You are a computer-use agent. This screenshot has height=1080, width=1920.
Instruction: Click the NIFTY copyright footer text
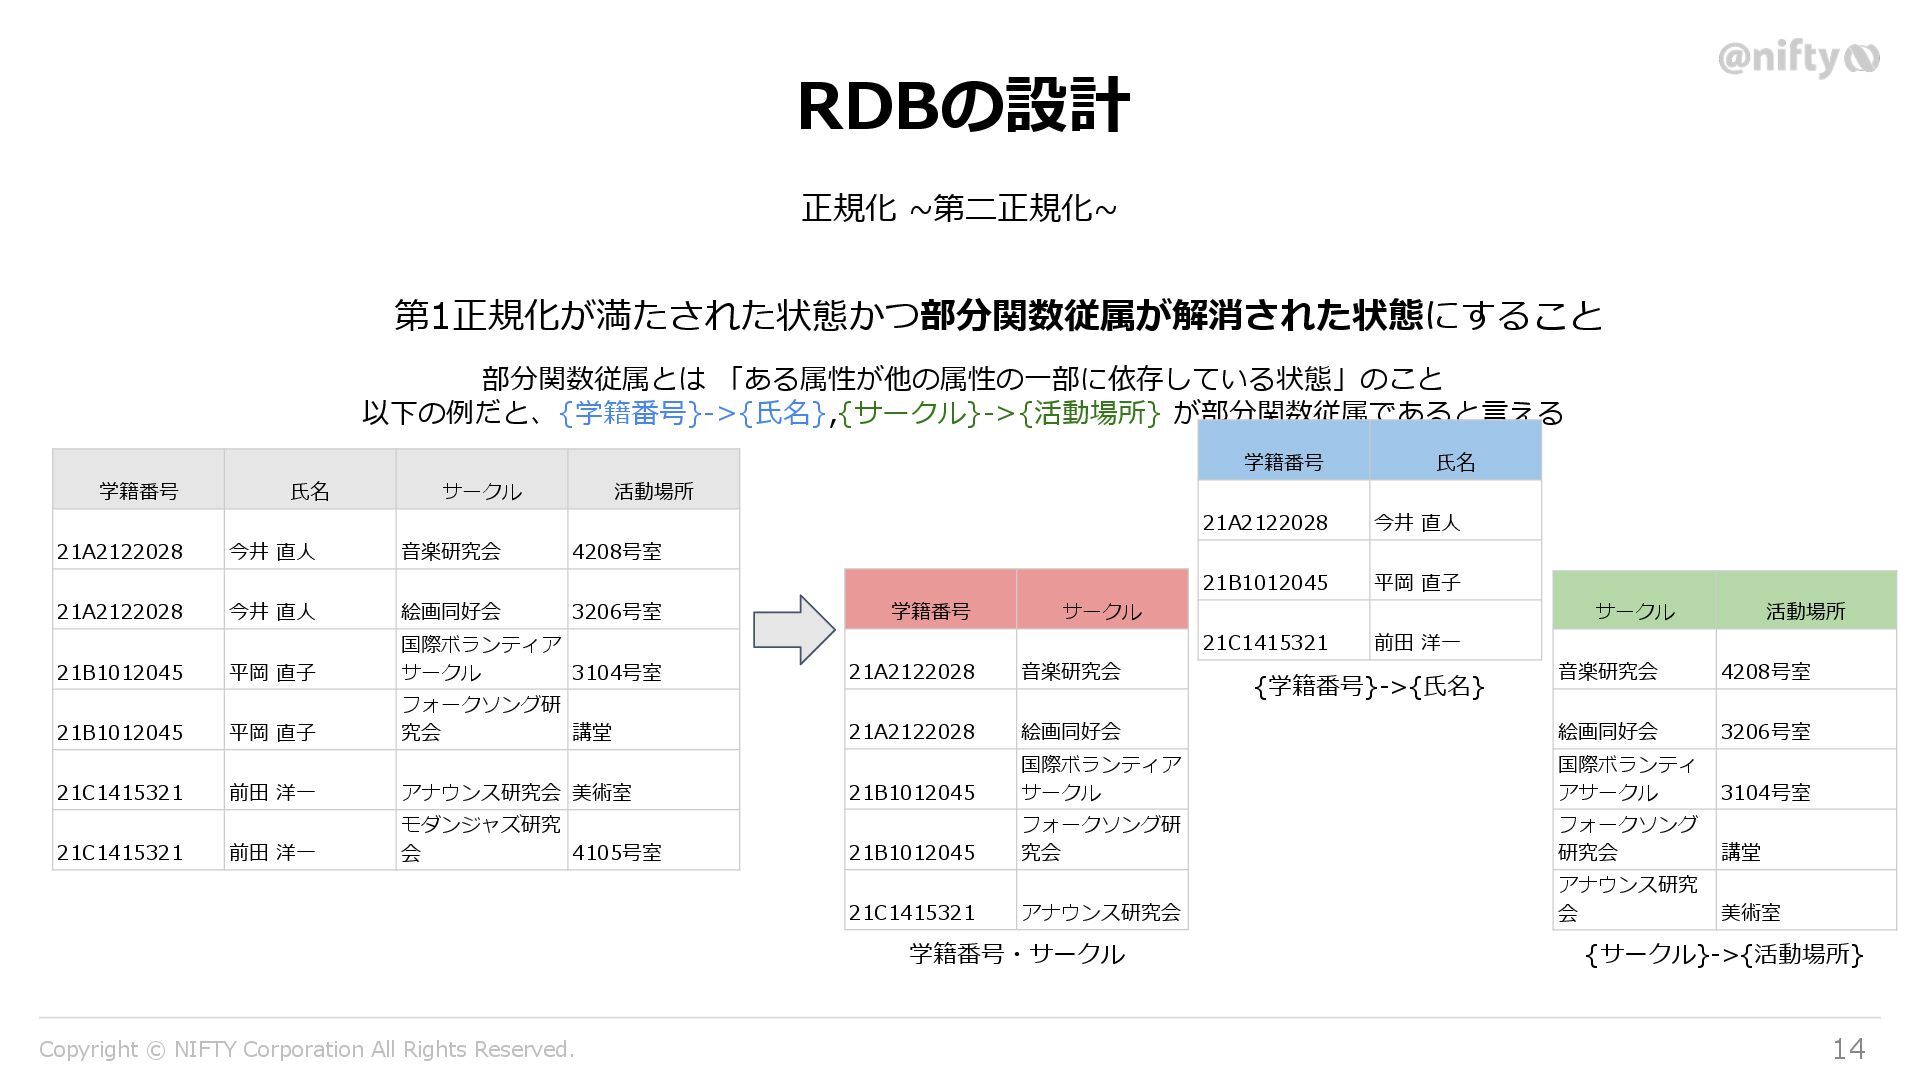point(306,1049)
